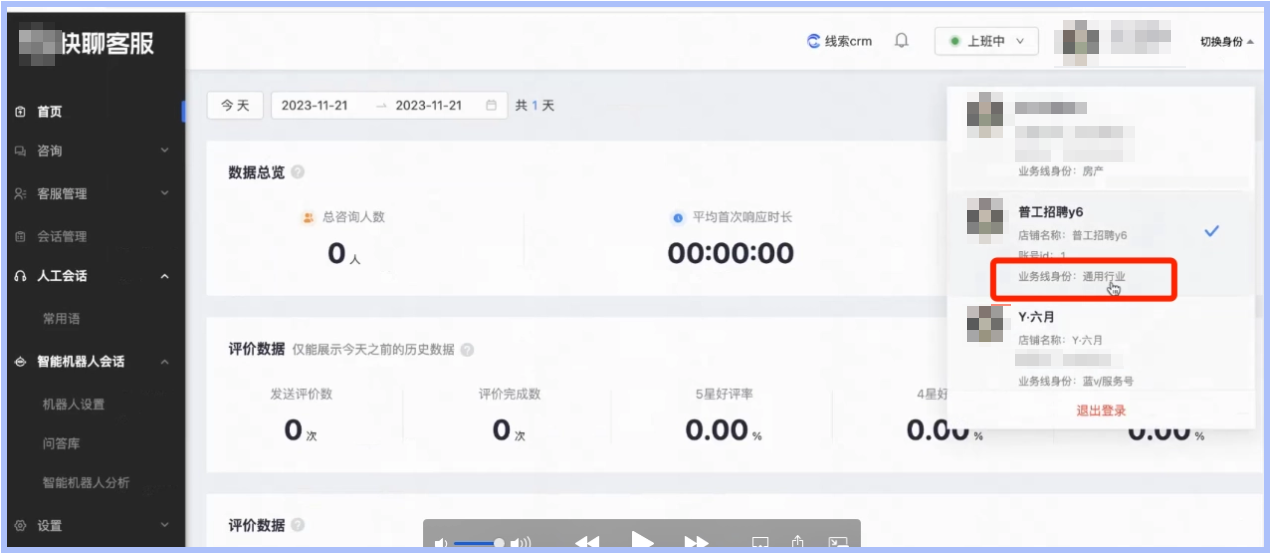Click the help icon next to 数据总览
Image resolution: width=1272 pixels, height=554 pixels.
(x=297, y=172)
